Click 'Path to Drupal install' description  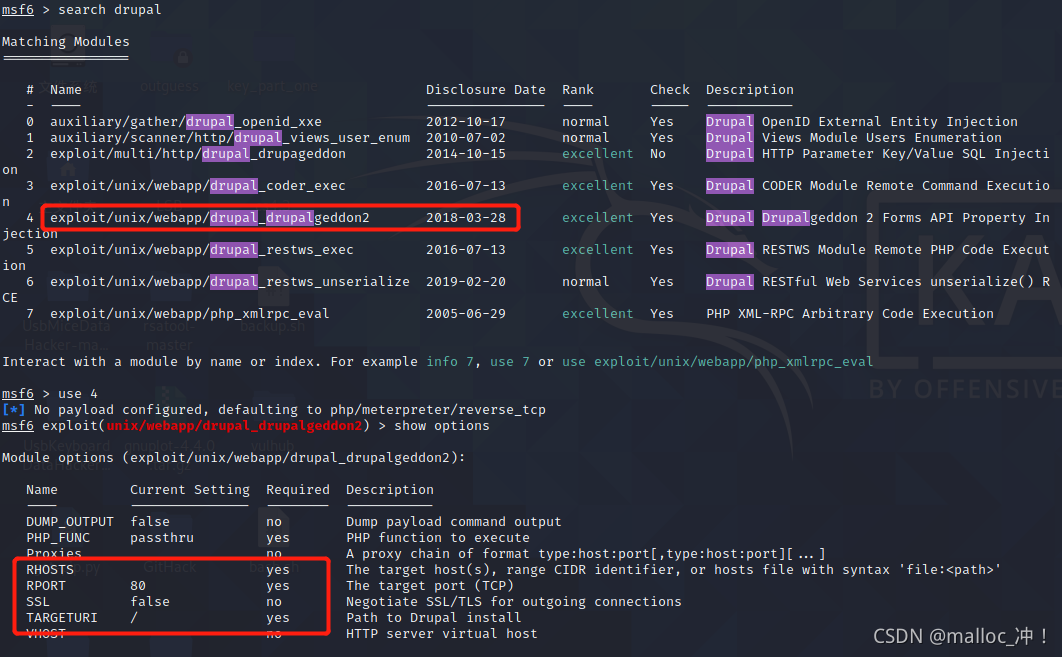click(x=433, y=618)
